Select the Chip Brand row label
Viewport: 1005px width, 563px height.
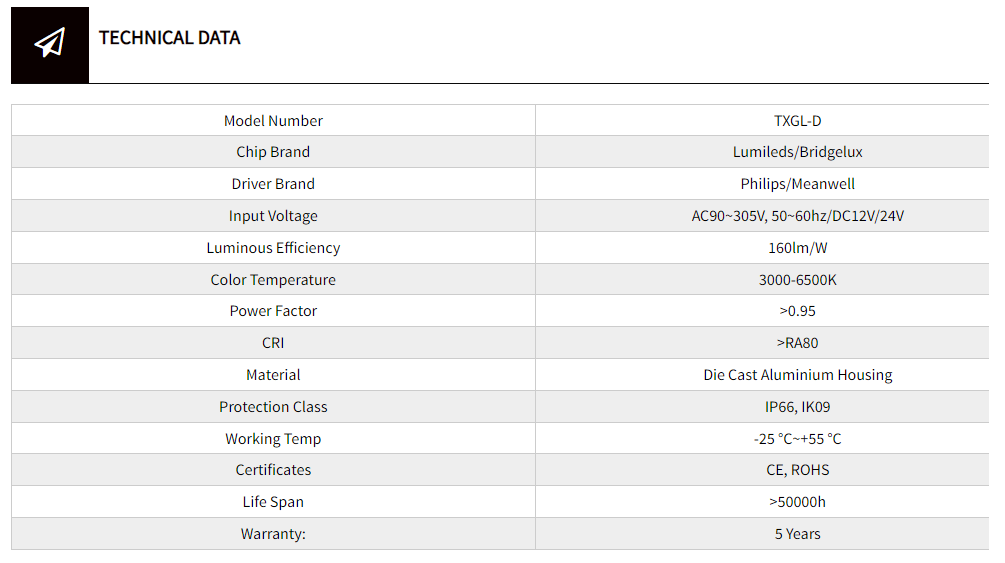pyautogui.click(x=273, y=152)
